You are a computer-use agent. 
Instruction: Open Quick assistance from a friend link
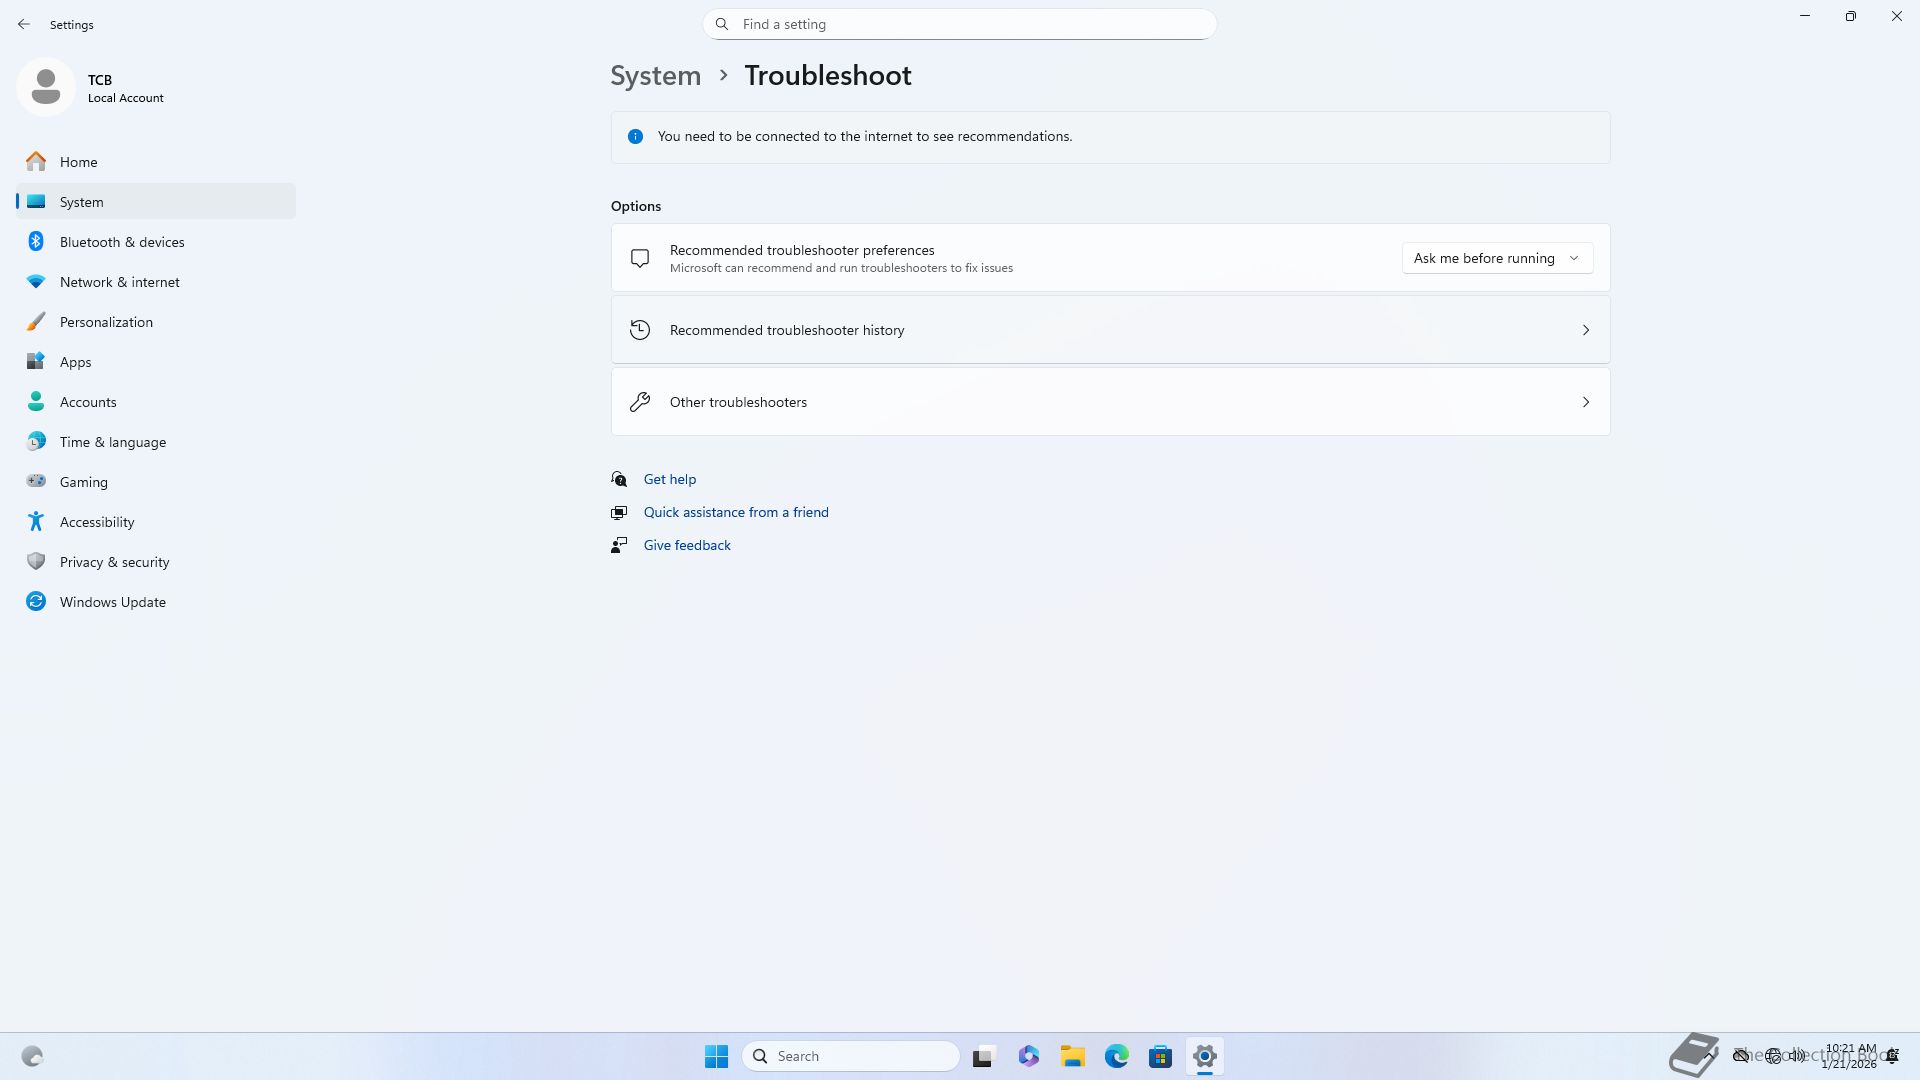pyautogui.click(x=735, y=512)
